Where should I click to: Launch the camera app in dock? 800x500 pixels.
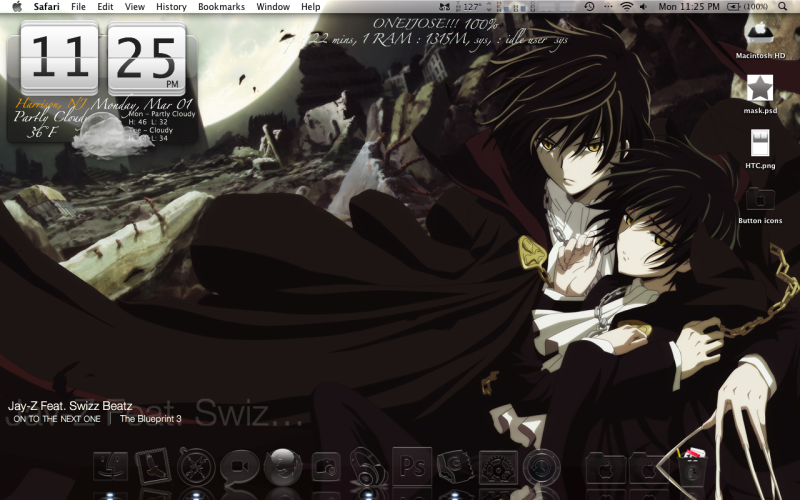click(326, 466)
